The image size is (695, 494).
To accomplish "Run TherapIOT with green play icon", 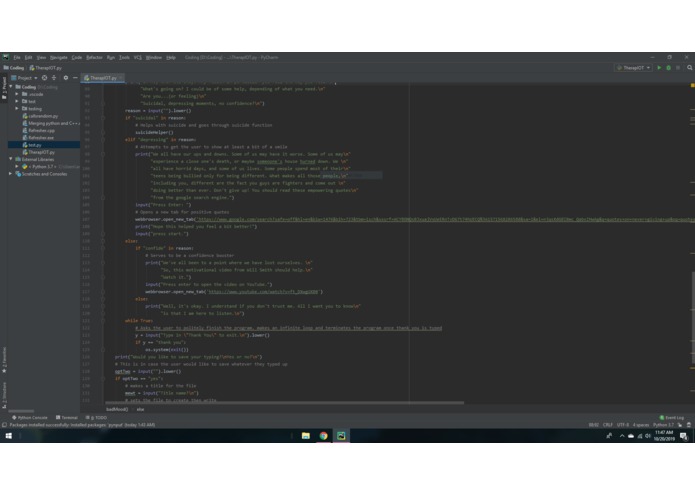I will click(x=659, y=68).
